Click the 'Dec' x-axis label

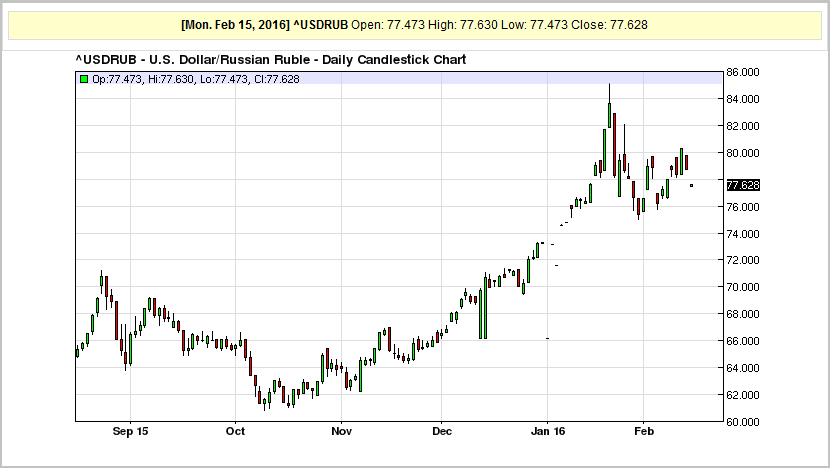pyautogui.click(x=442, y=431)
